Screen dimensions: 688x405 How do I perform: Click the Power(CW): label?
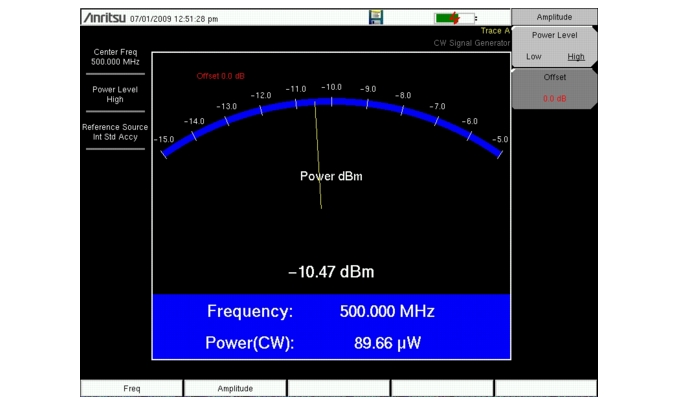pyautogui.click(x=250, y=343)
